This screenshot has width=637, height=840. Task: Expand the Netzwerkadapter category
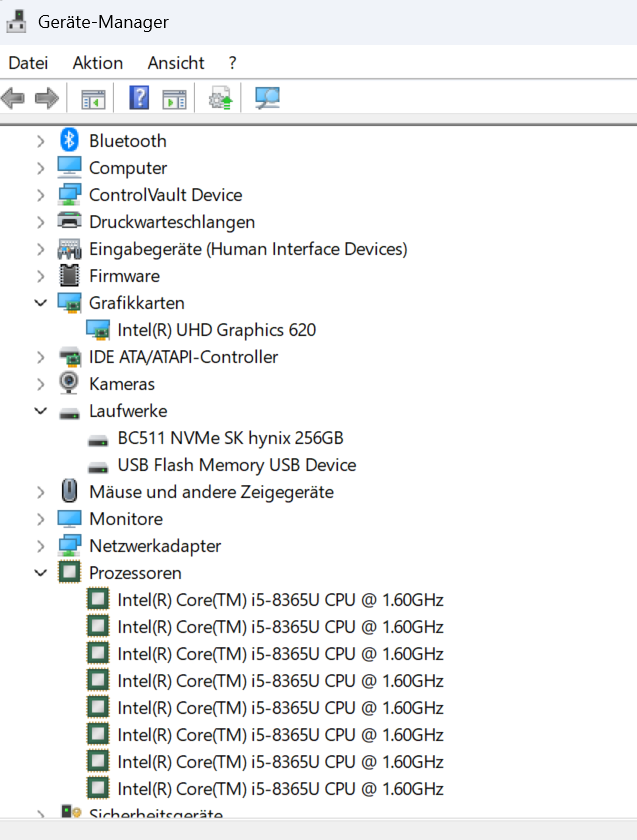pos(41,546)
